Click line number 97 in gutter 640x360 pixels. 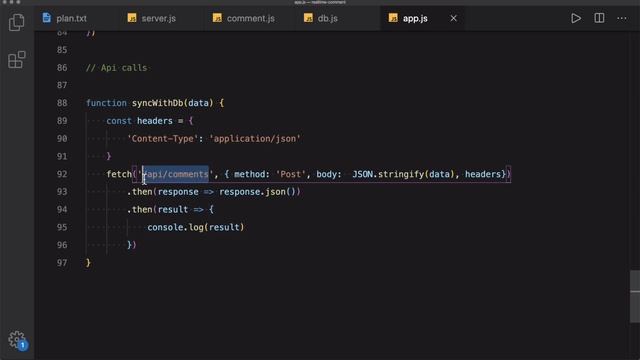pos(62,262)
